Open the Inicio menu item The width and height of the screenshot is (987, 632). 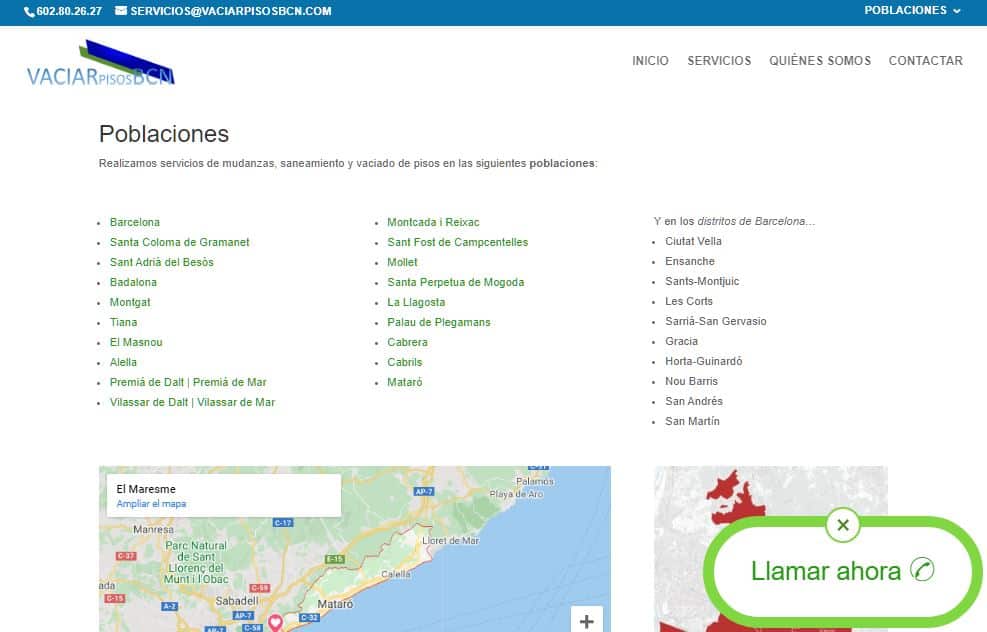tap(650, 61)
